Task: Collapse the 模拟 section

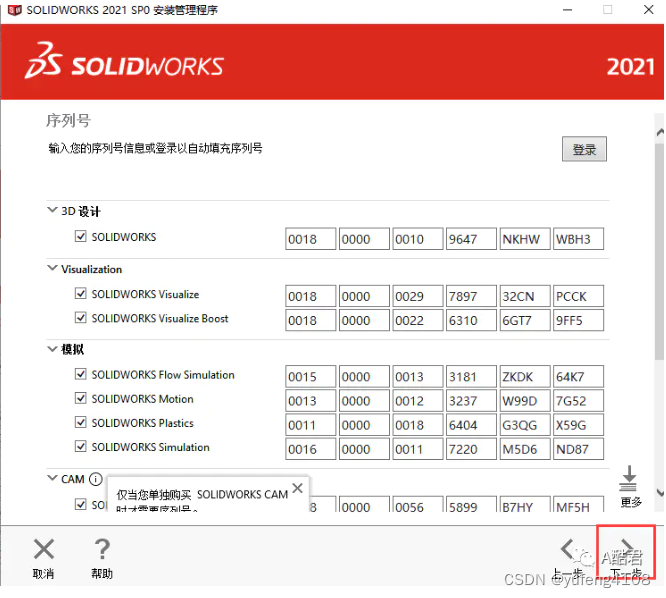Action: coord(52,349)
